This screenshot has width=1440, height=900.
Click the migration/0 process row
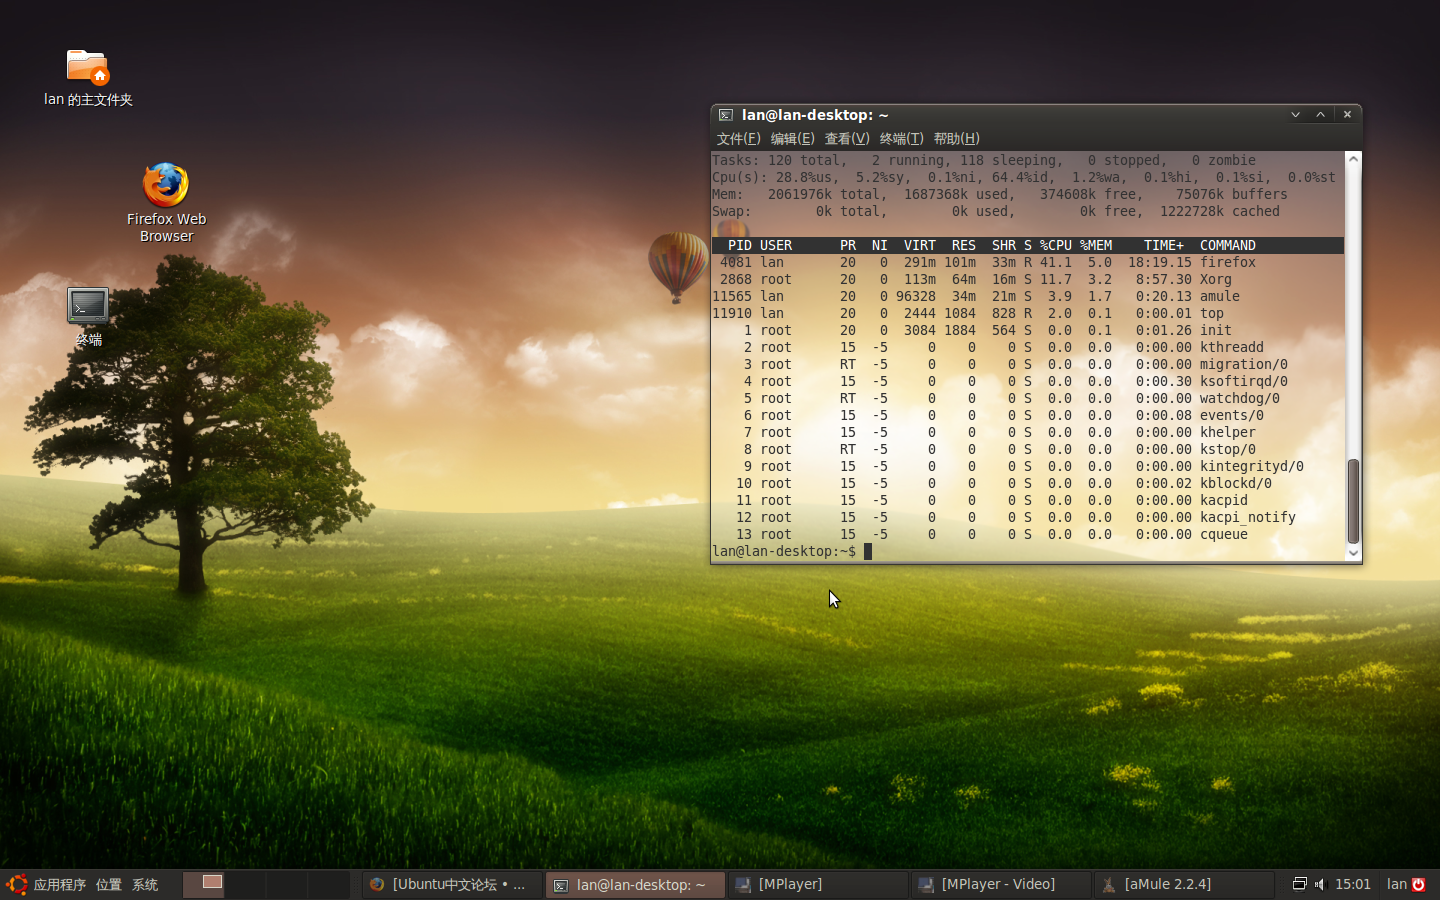pyautogui.click(x=1027, y=364)
